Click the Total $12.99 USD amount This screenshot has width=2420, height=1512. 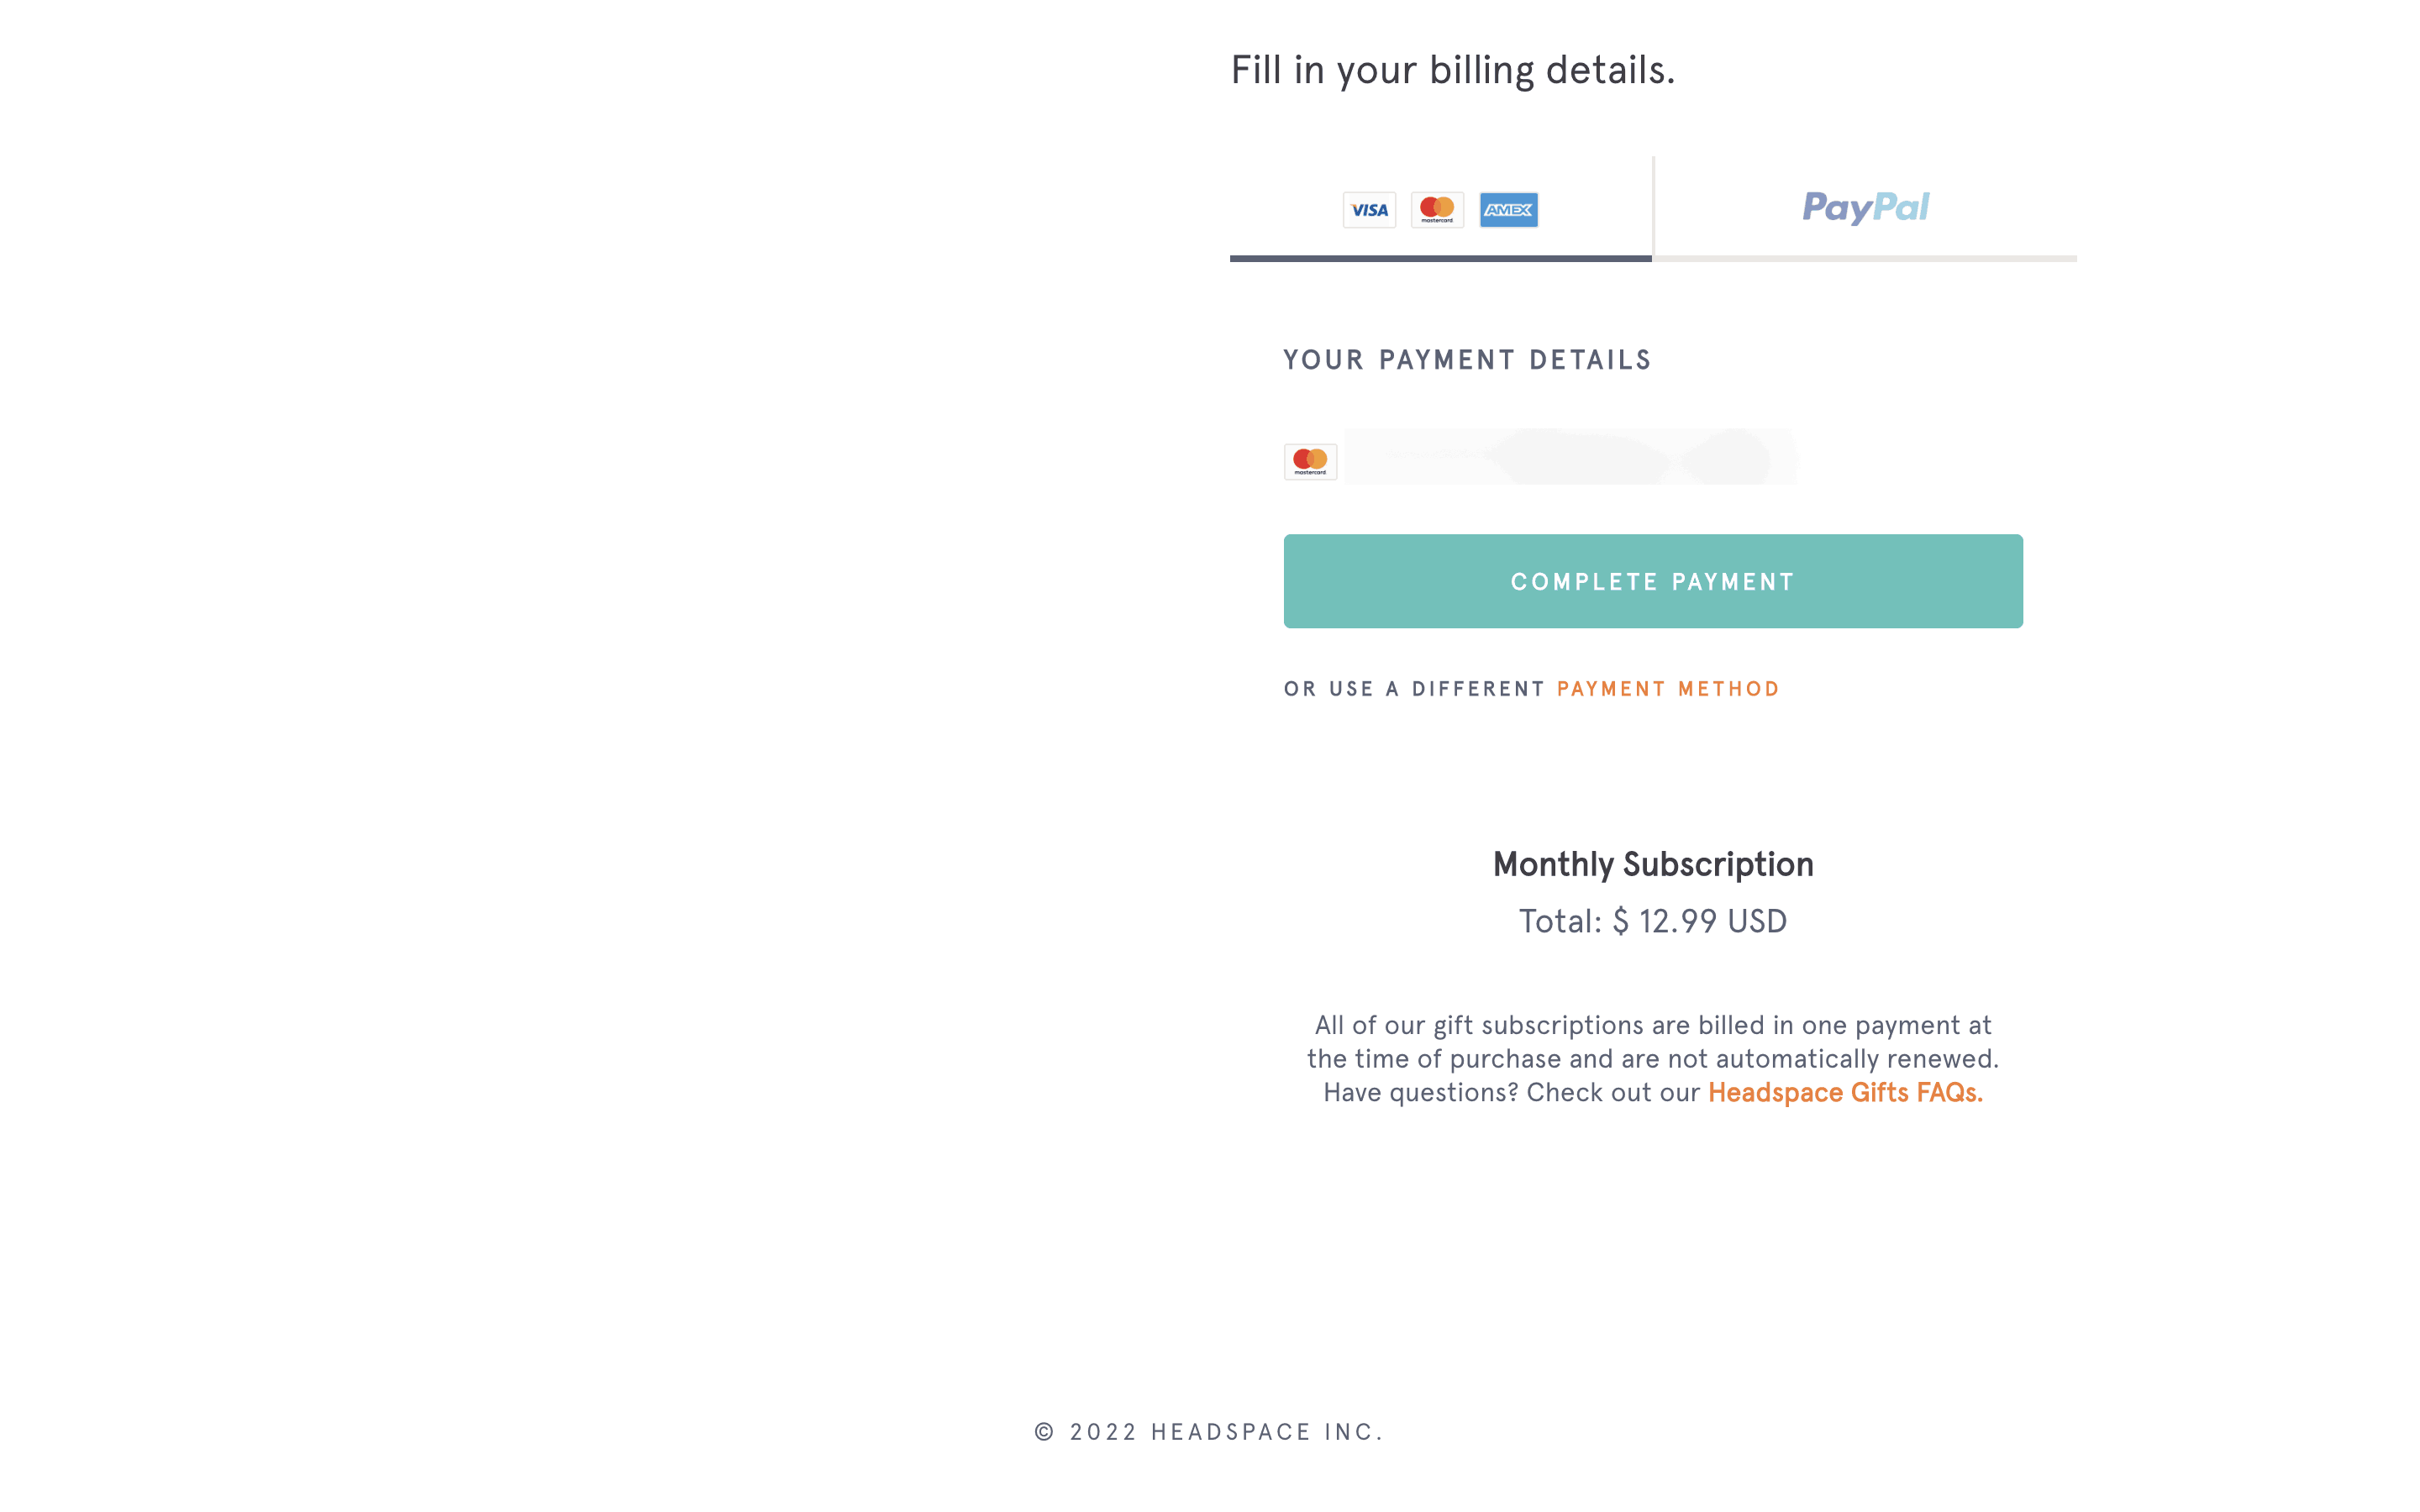coord(1653,921)
